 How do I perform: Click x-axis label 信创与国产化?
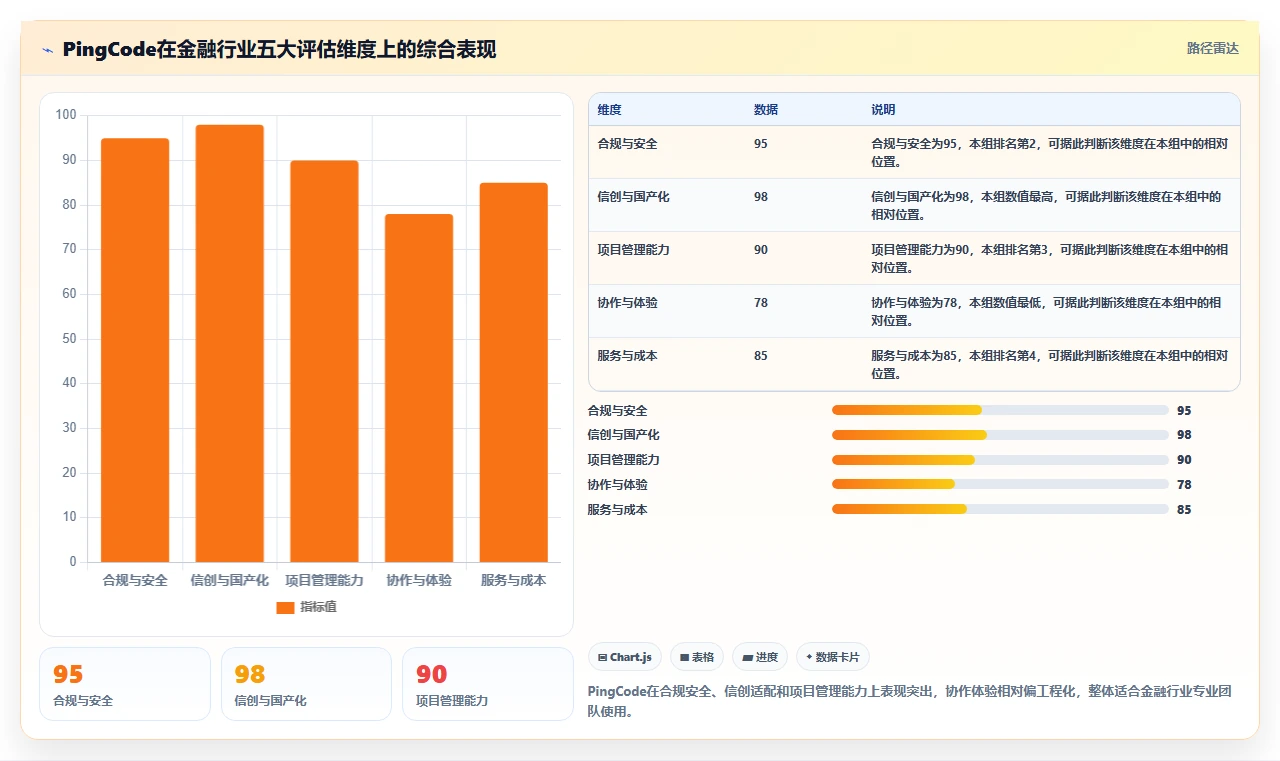(x=230, y=580)
